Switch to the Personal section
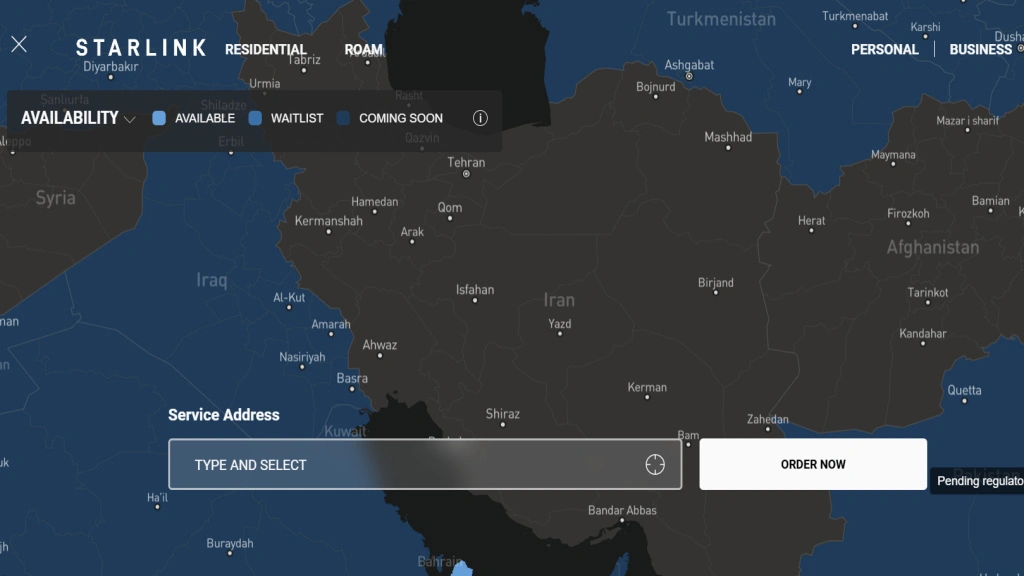Image resolution: width=1024 pixels, height=576 pixels. click(884, 50)
